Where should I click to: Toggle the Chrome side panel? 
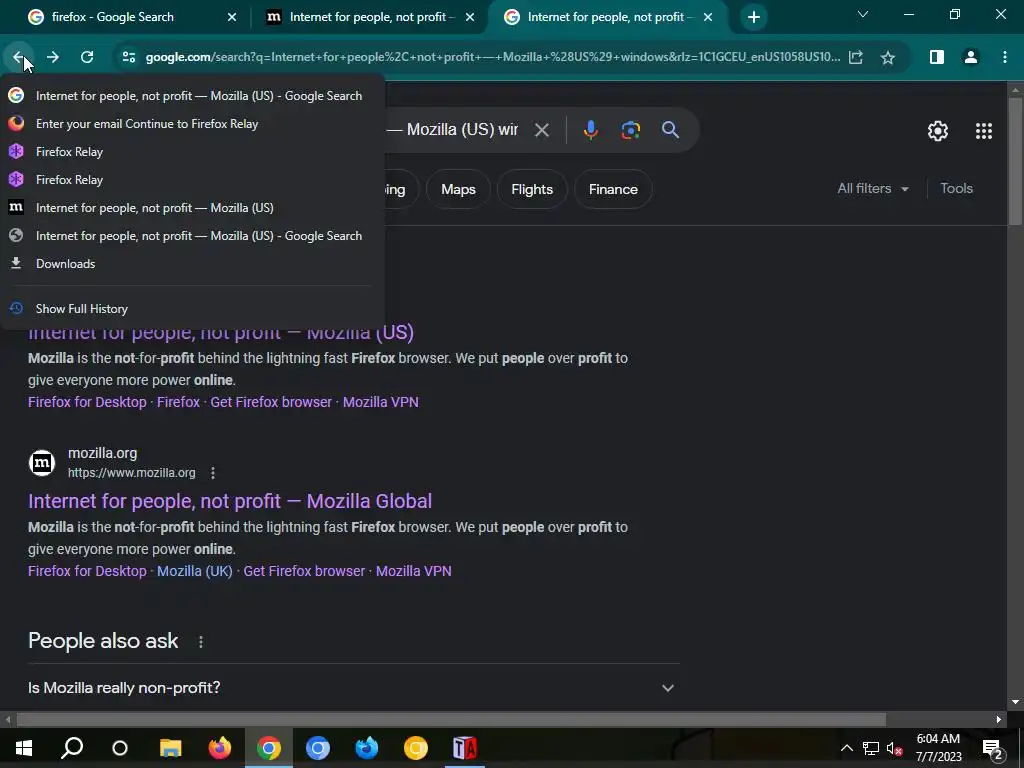point(936,57)
